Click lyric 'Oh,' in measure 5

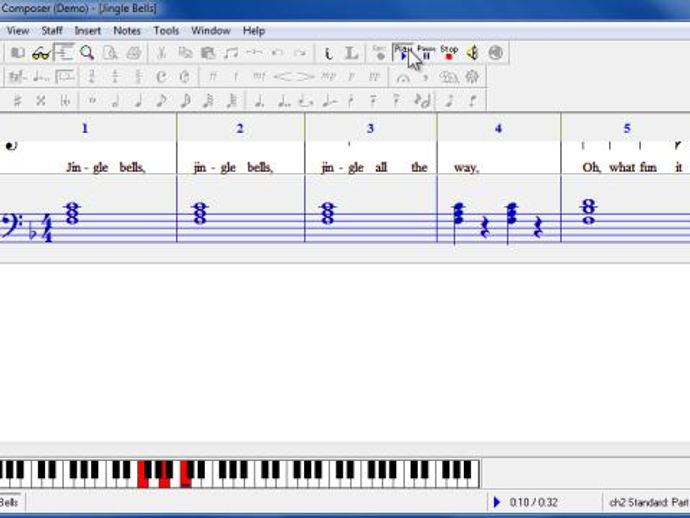pos(591,168)
